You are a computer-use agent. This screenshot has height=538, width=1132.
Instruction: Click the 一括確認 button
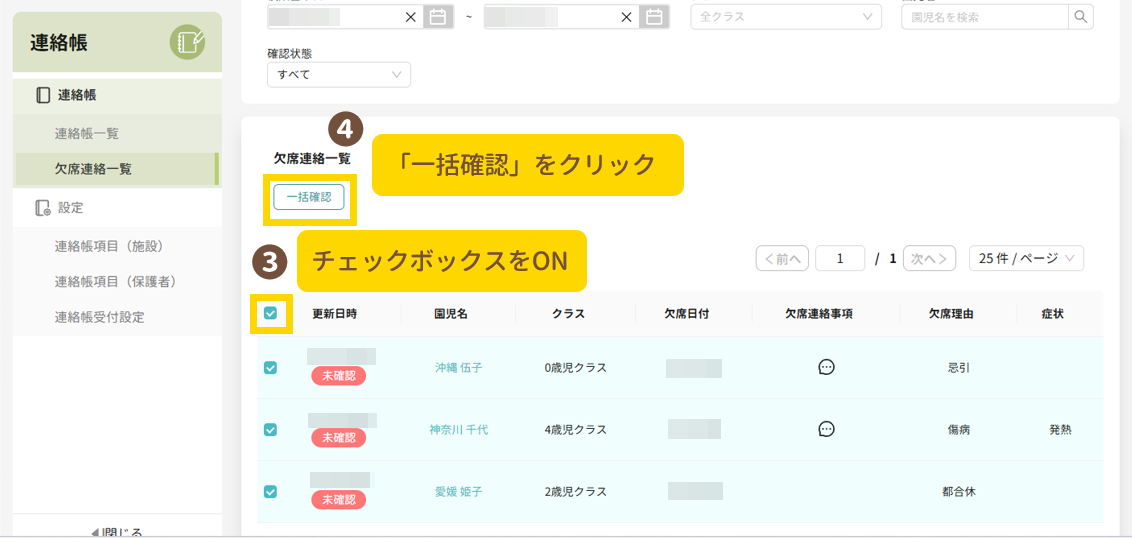pos(309,197)
